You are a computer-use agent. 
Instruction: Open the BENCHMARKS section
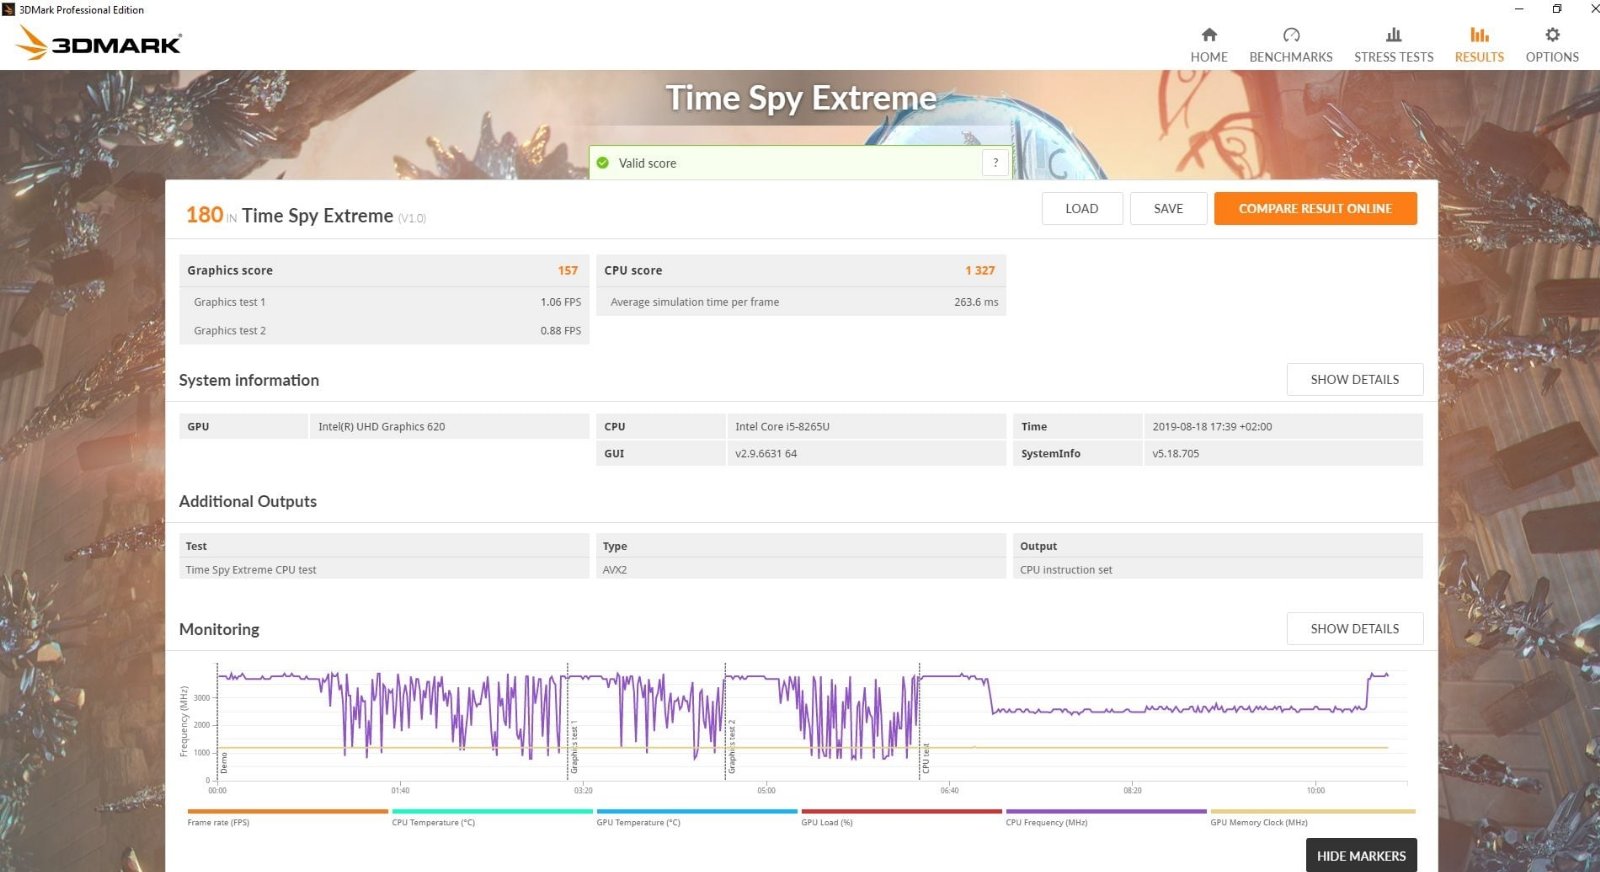coord(1290,45)
